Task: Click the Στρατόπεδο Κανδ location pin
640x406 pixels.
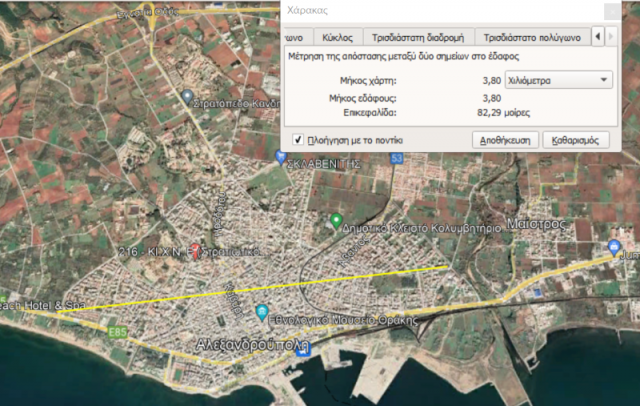Action: [x=187, y=97]
